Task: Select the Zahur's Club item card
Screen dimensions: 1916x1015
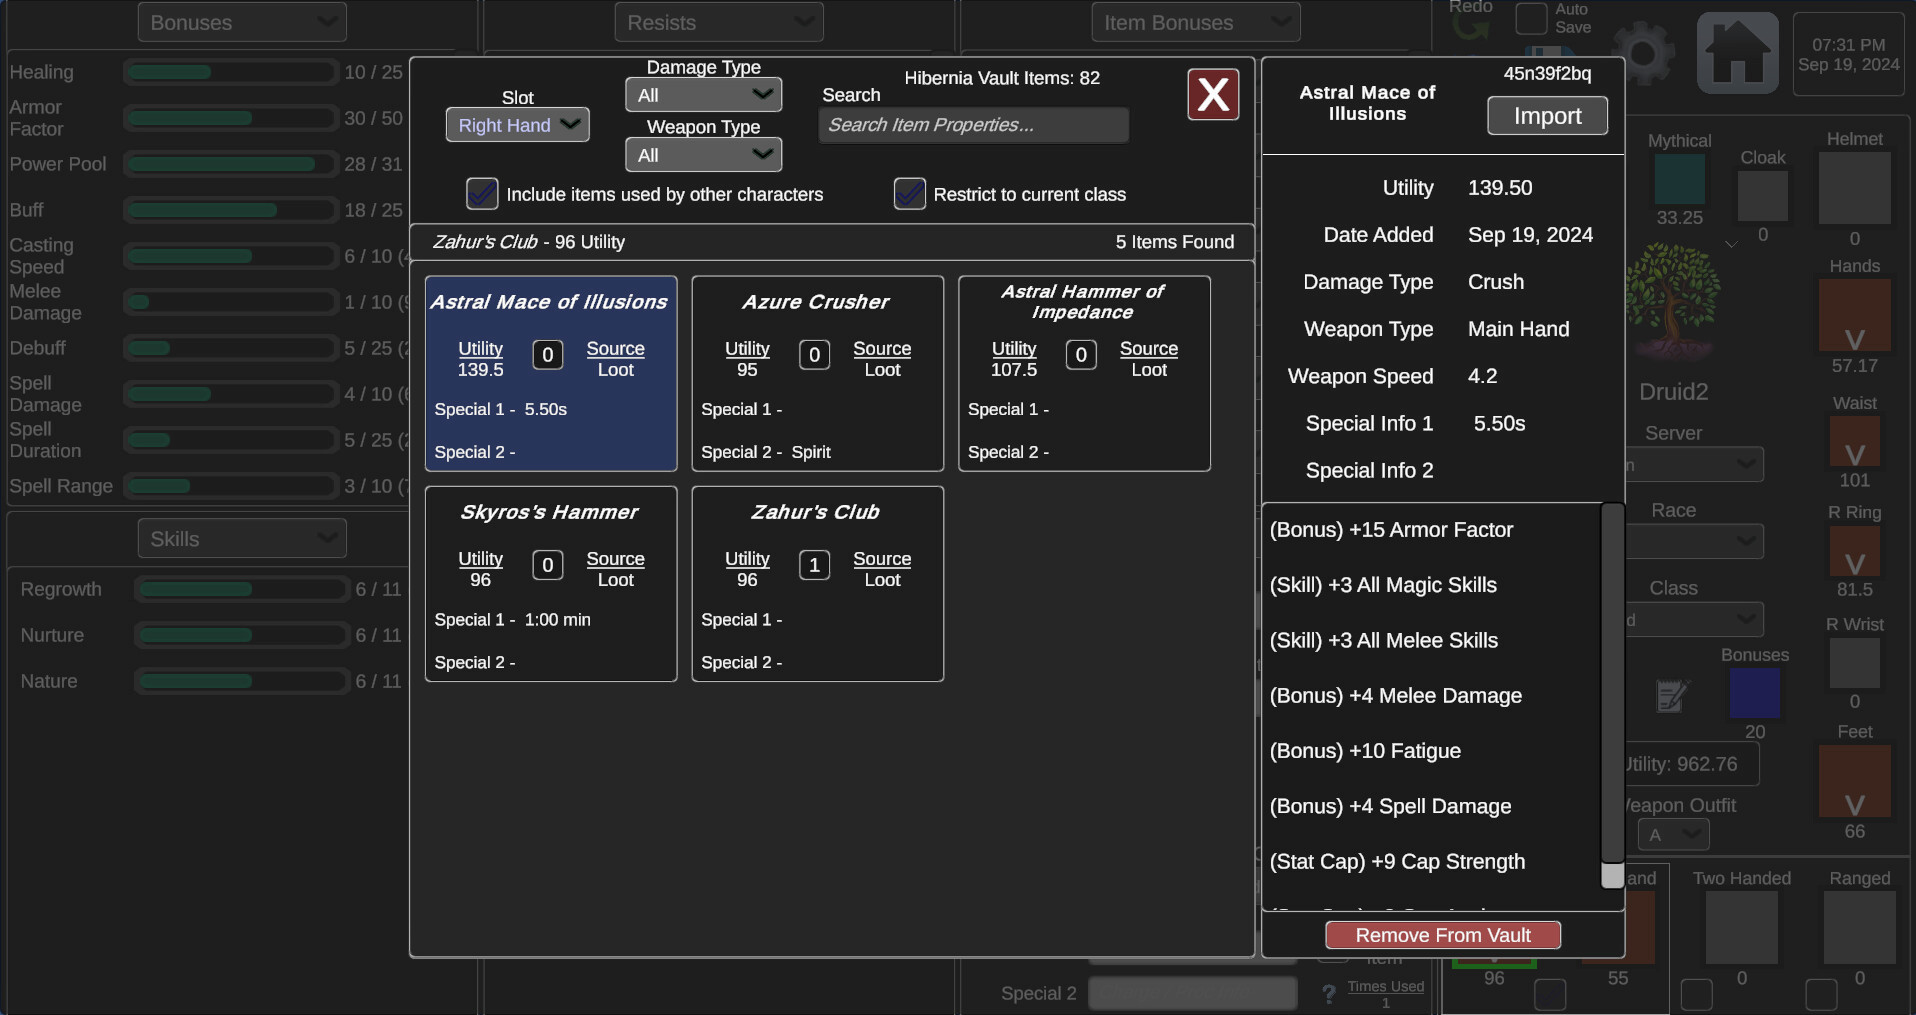Action: (x=817, y=584)
